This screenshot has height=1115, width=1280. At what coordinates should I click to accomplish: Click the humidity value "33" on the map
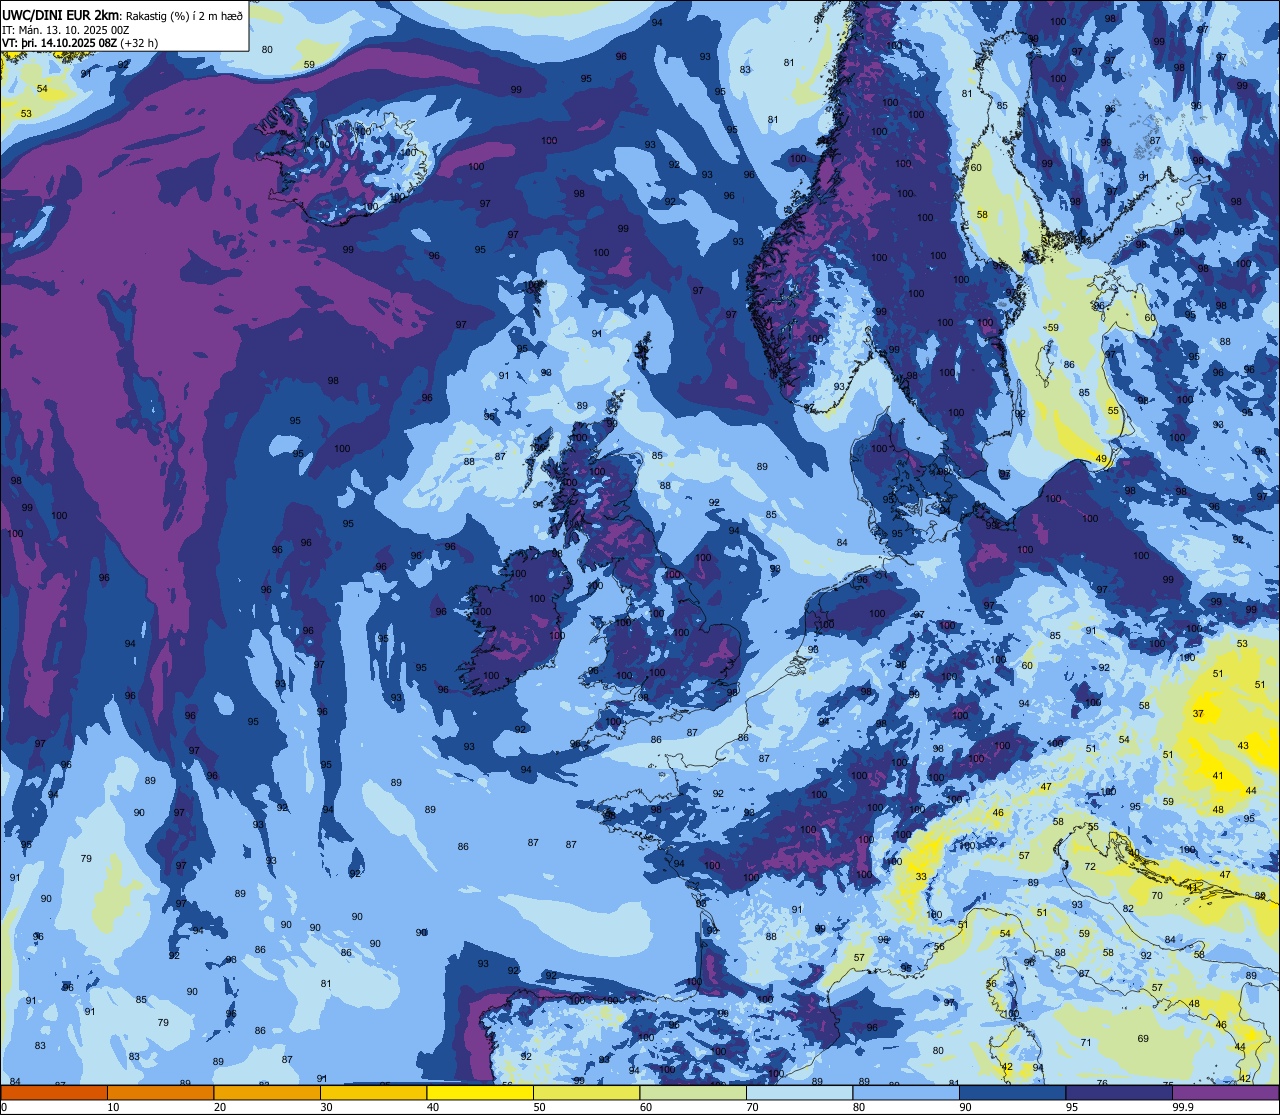point(920,877)
